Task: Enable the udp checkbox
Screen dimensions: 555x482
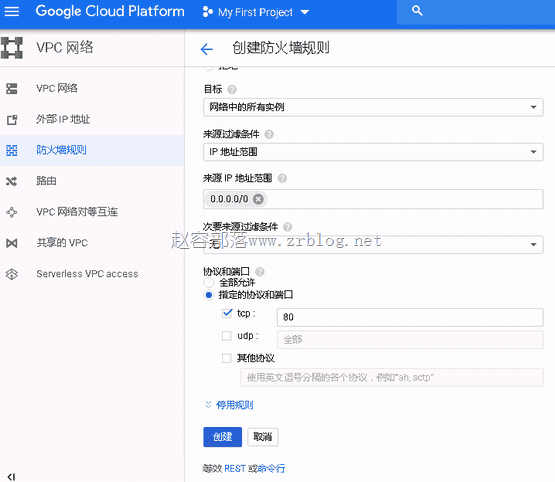Action: (x=227, y=336)
